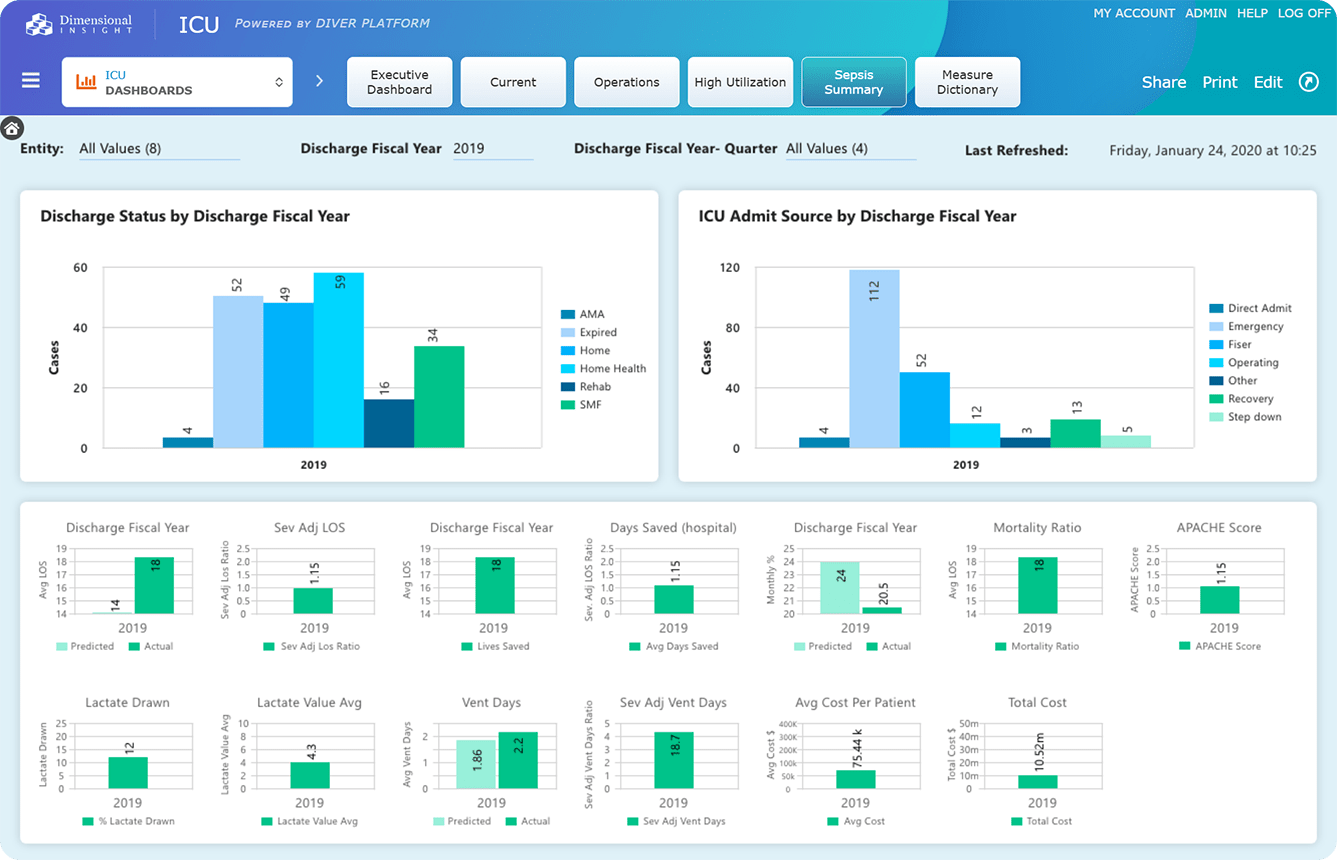Open the Discharge Fiscal Year-Quarter filter
1337x860 pixels.
pyautogui.click(x=849, y=149)
